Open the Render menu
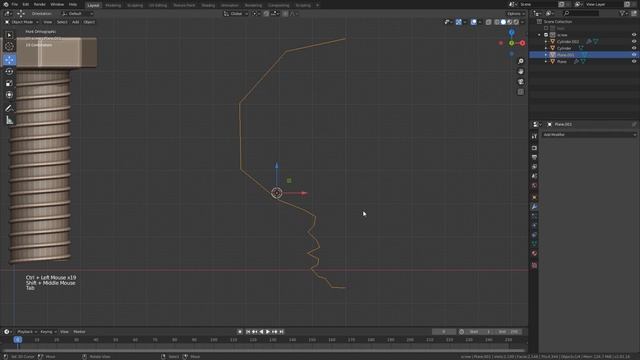This screenshot has width=640, height=360. pos(40,4)
